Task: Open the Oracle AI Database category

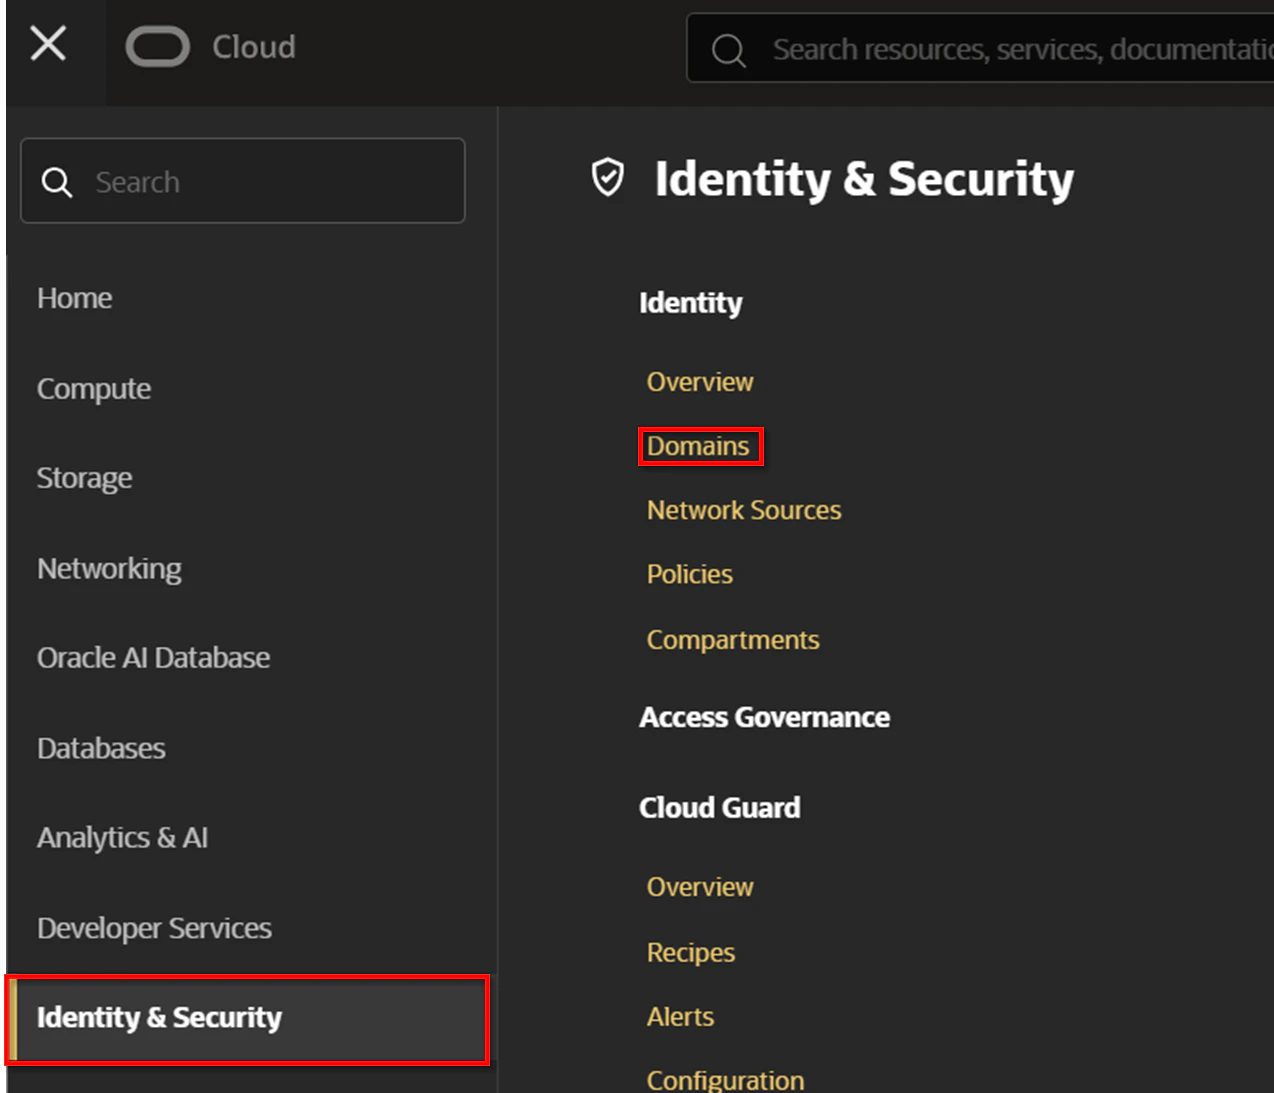Action: coord(153,658)
